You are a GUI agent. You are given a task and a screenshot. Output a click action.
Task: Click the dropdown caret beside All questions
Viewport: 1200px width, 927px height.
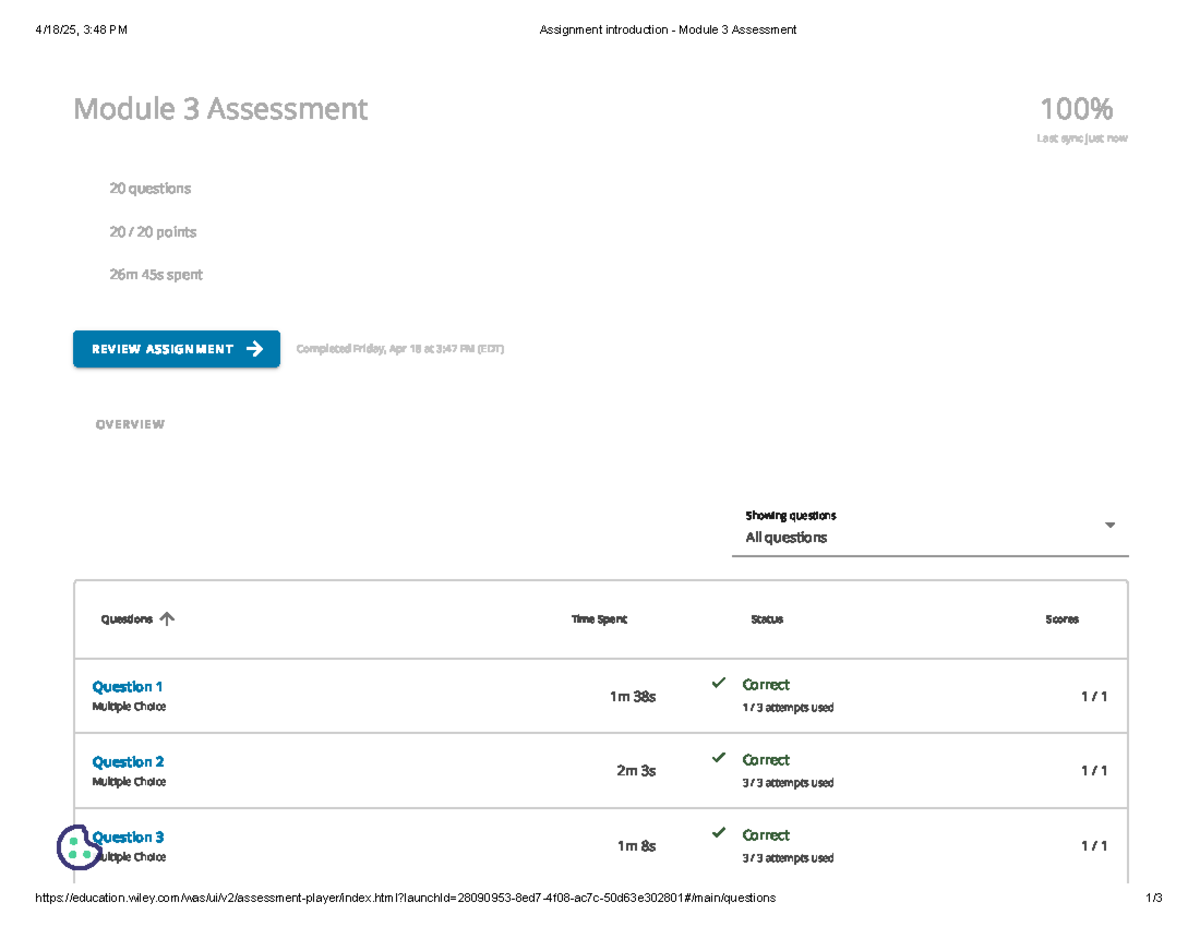[x=1110, y=524]
